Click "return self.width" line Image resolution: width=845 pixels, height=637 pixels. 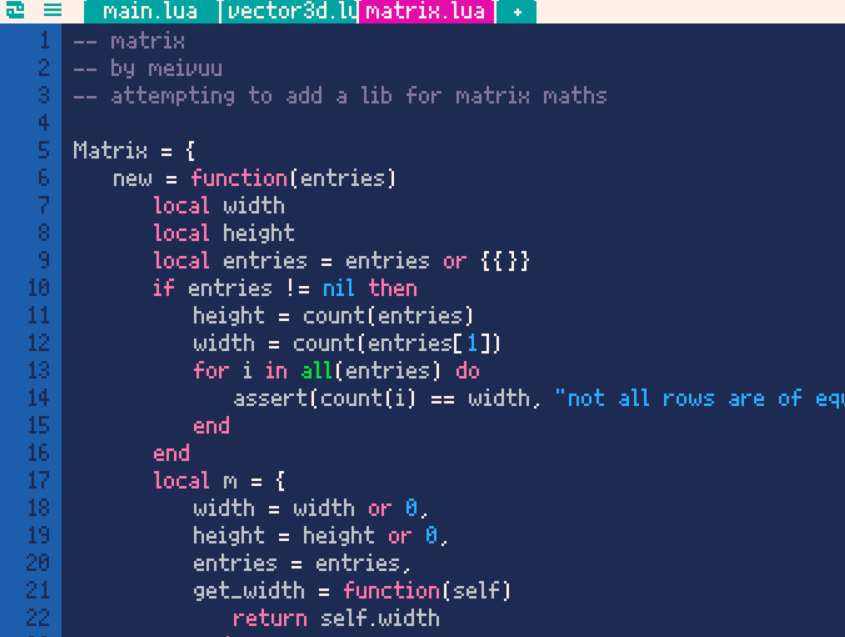(x=336, y=618)
